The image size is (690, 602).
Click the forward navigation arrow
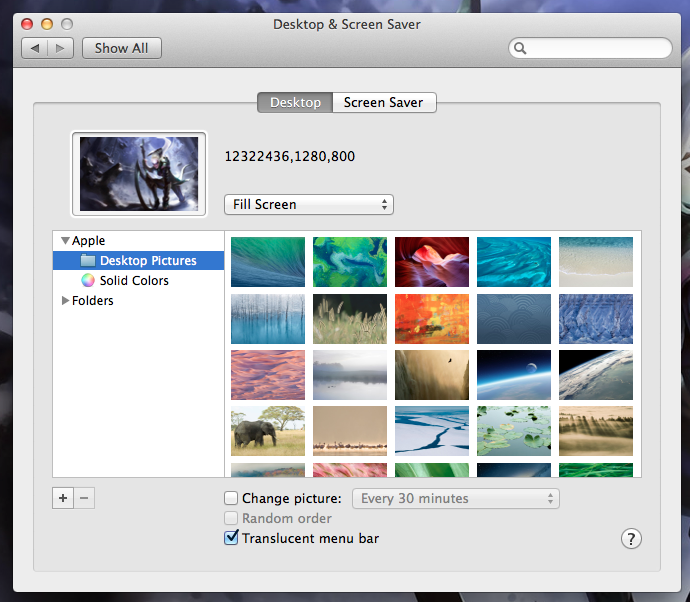60,48
